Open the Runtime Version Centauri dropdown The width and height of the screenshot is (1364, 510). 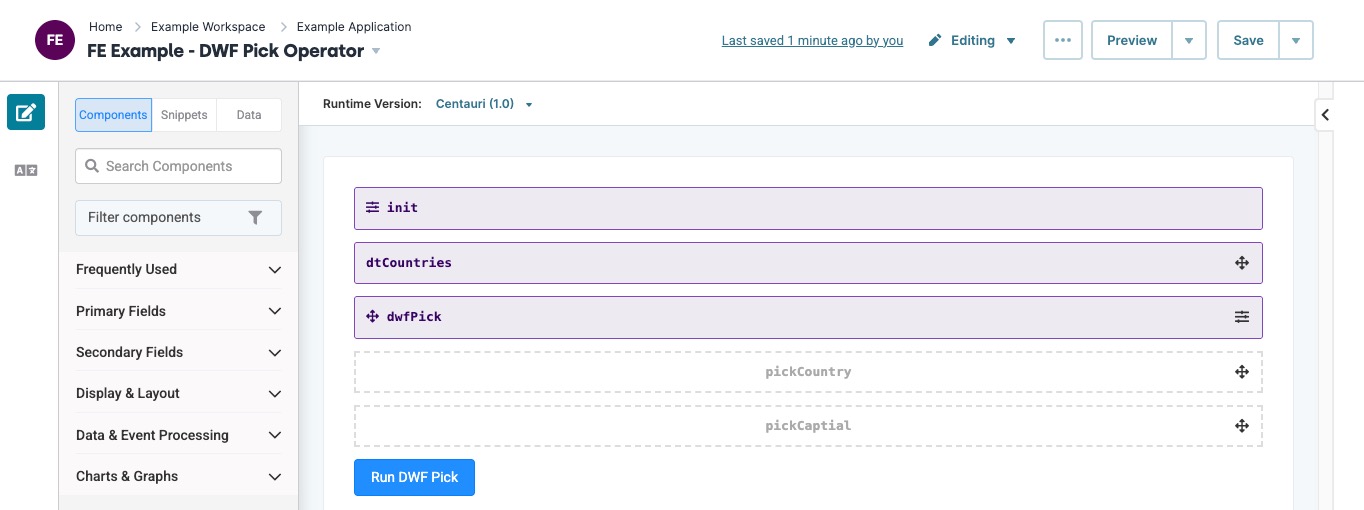(484, 104)
